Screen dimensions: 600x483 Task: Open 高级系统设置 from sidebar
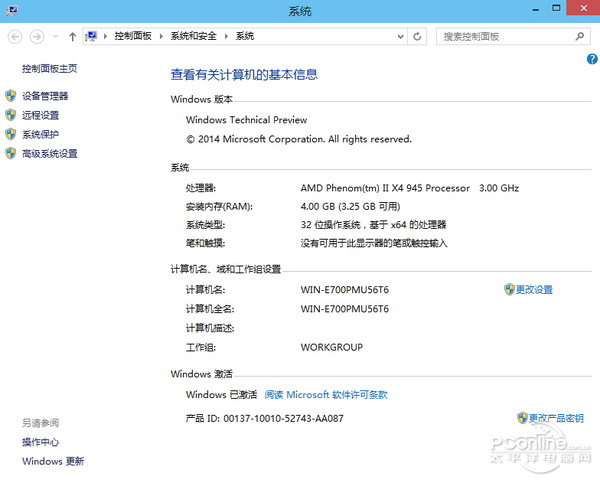click(50, 153)
